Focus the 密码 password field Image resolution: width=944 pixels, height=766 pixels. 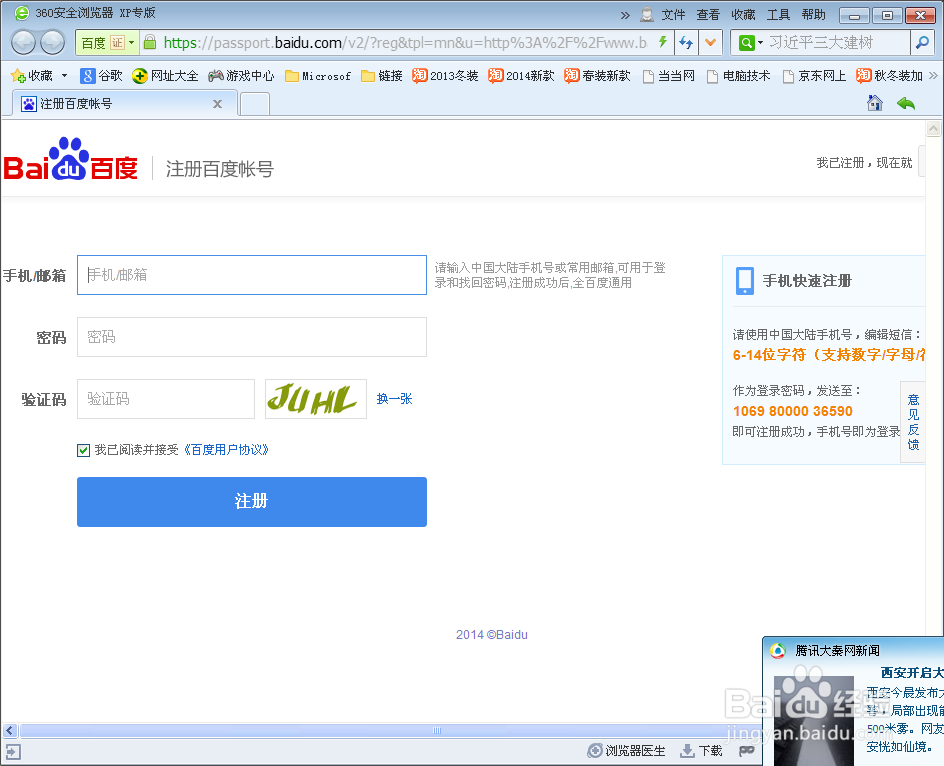252,337
